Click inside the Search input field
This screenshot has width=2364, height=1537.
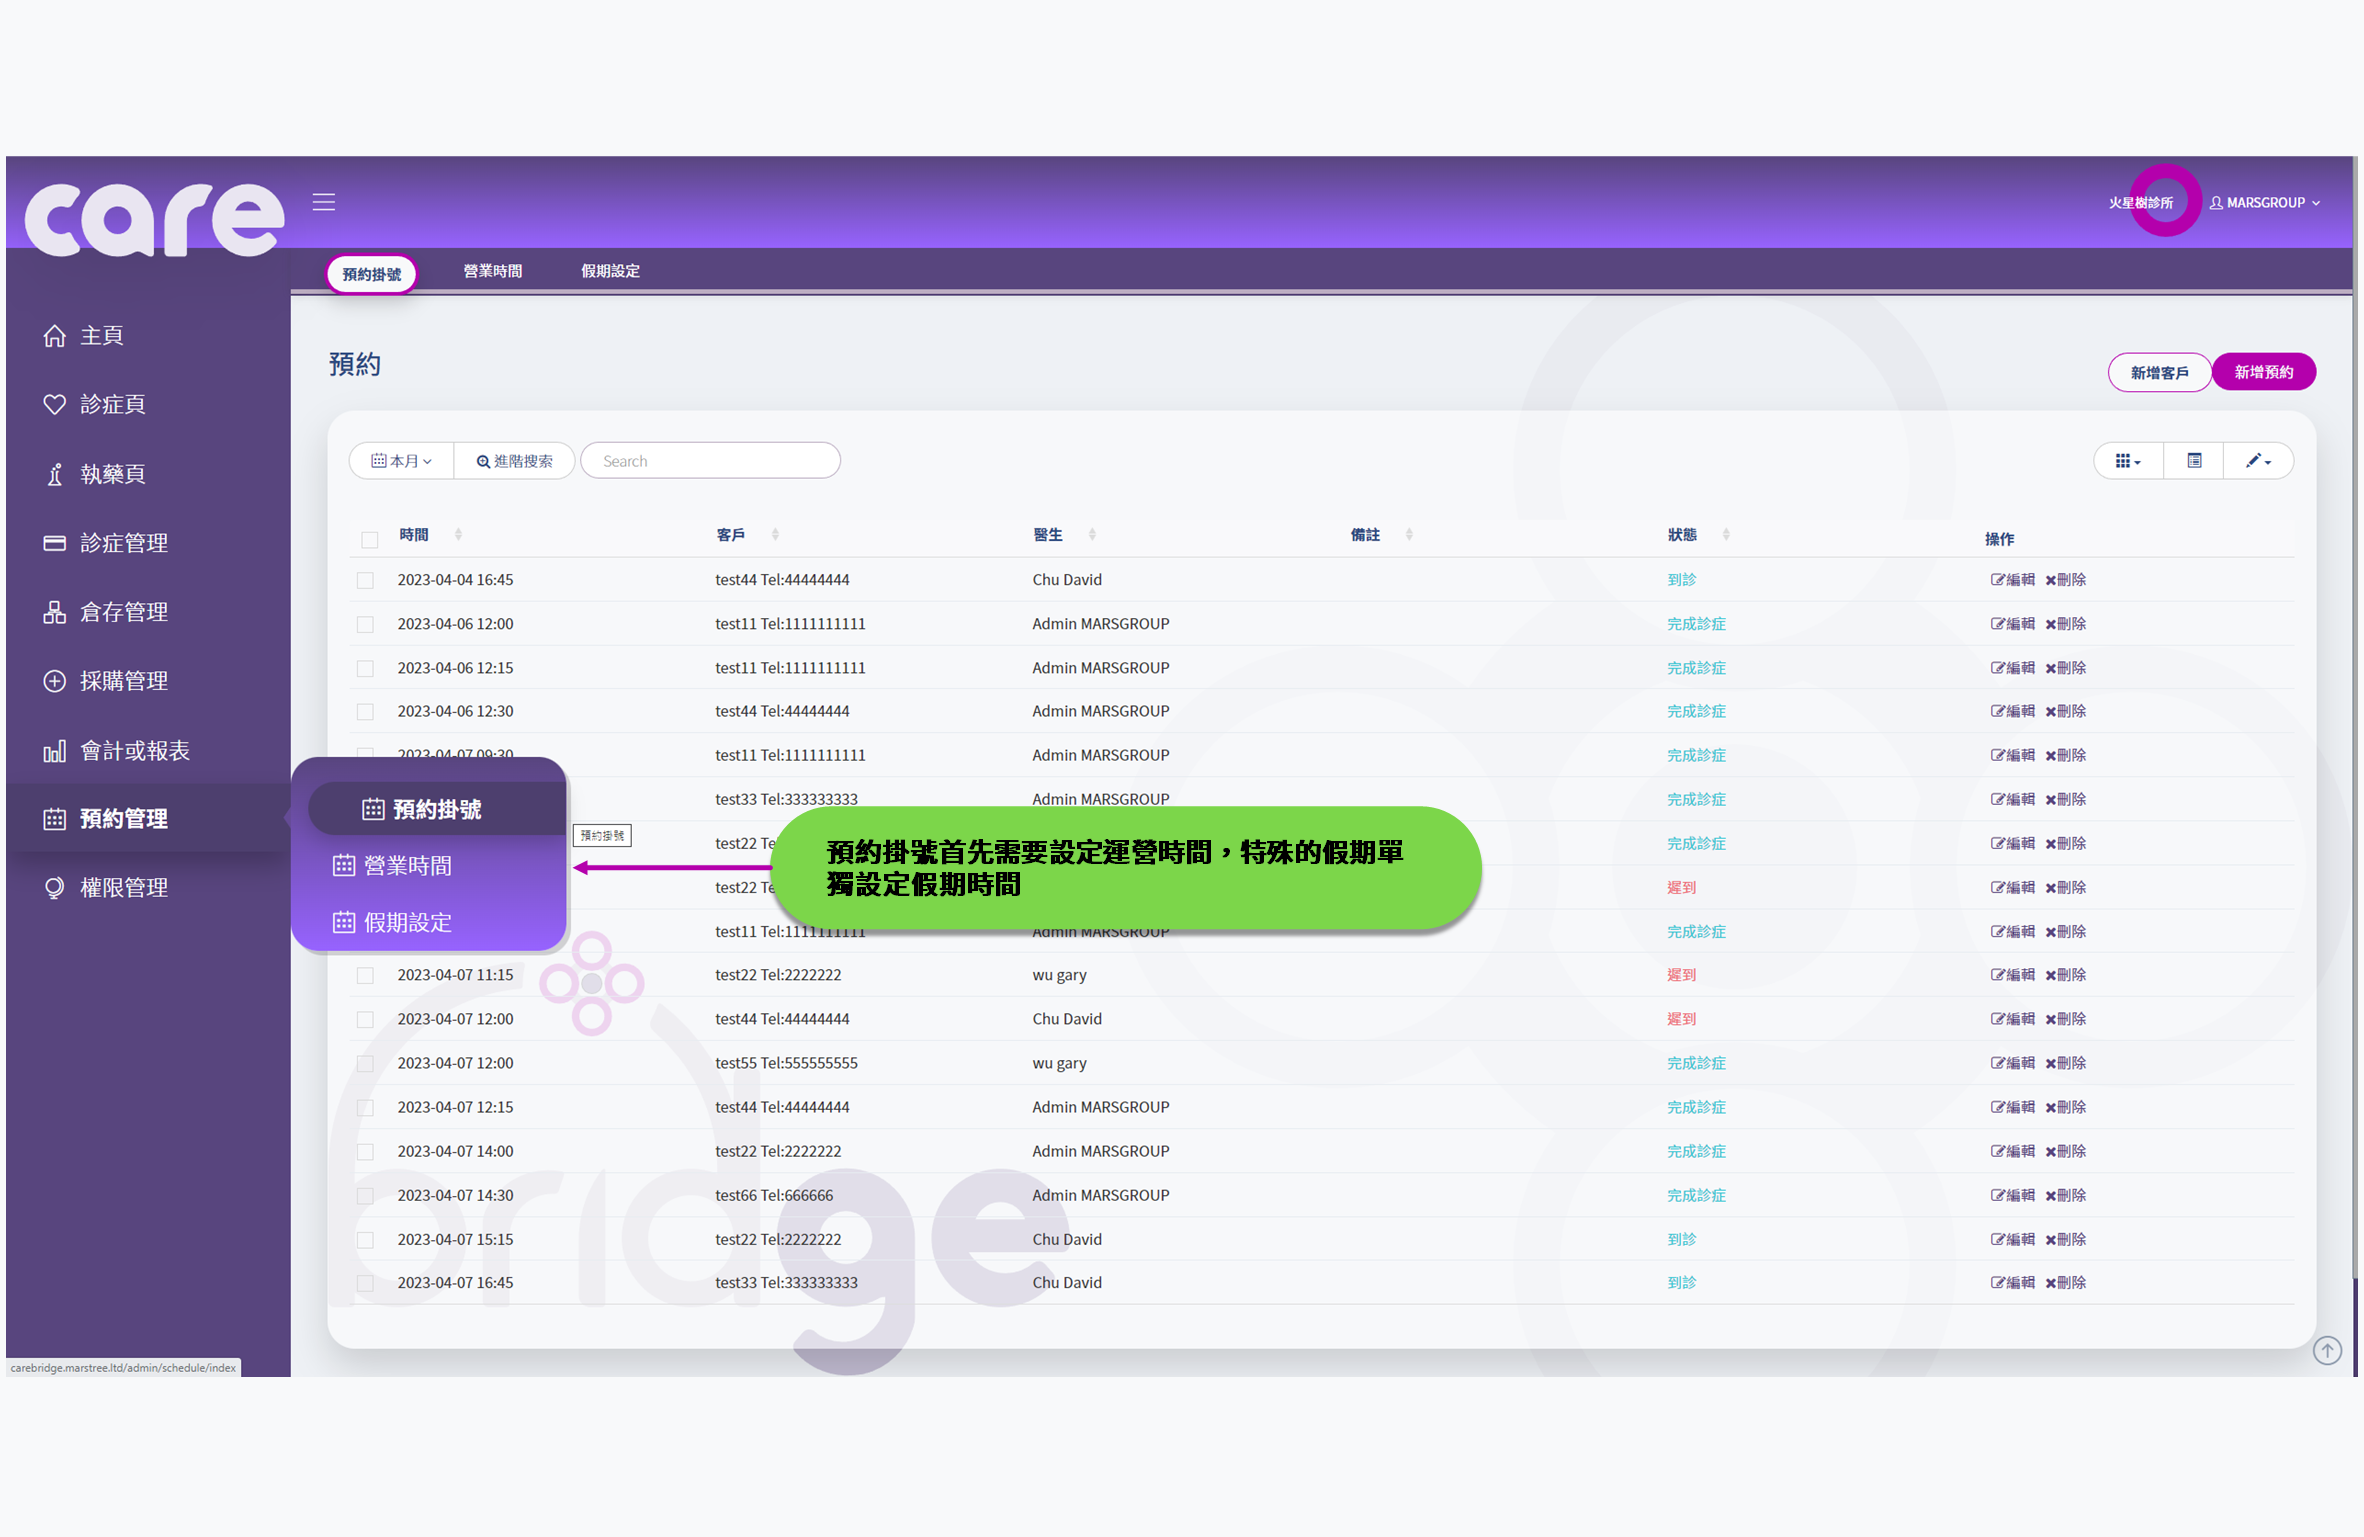click(710, 460)
